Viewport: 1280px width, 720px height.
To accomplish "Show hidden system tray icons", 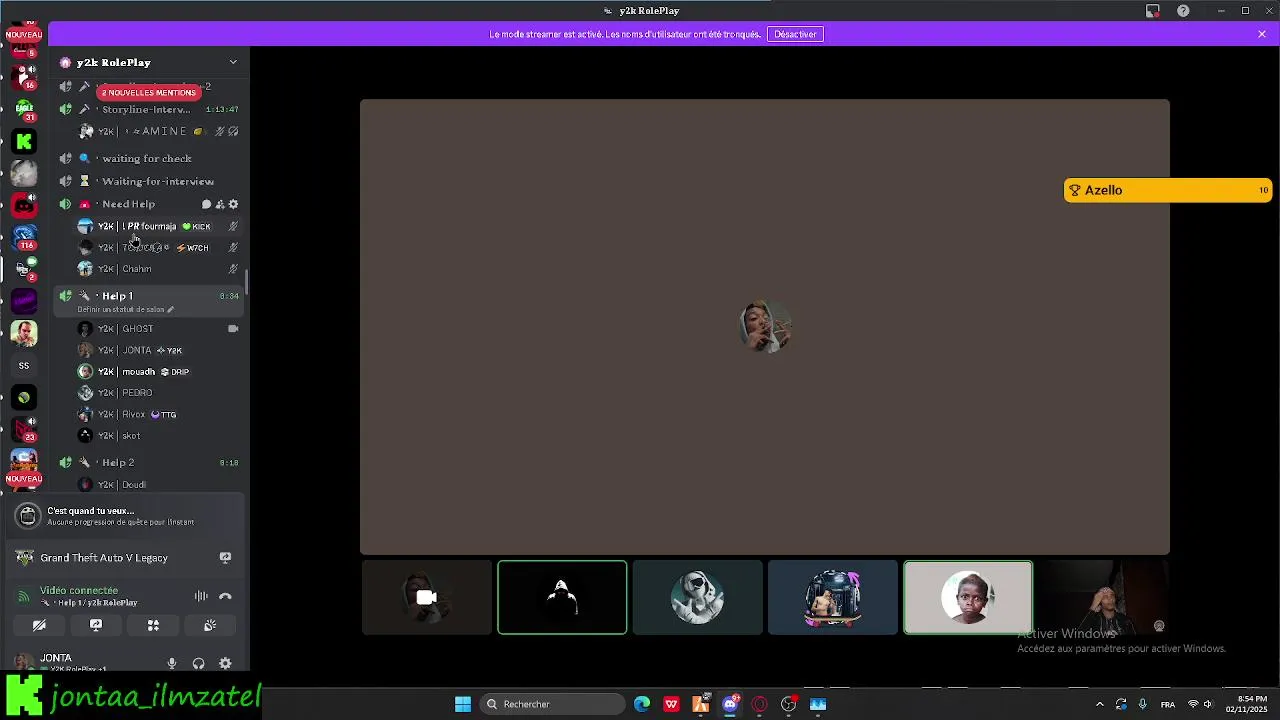I will point(1099,704).
